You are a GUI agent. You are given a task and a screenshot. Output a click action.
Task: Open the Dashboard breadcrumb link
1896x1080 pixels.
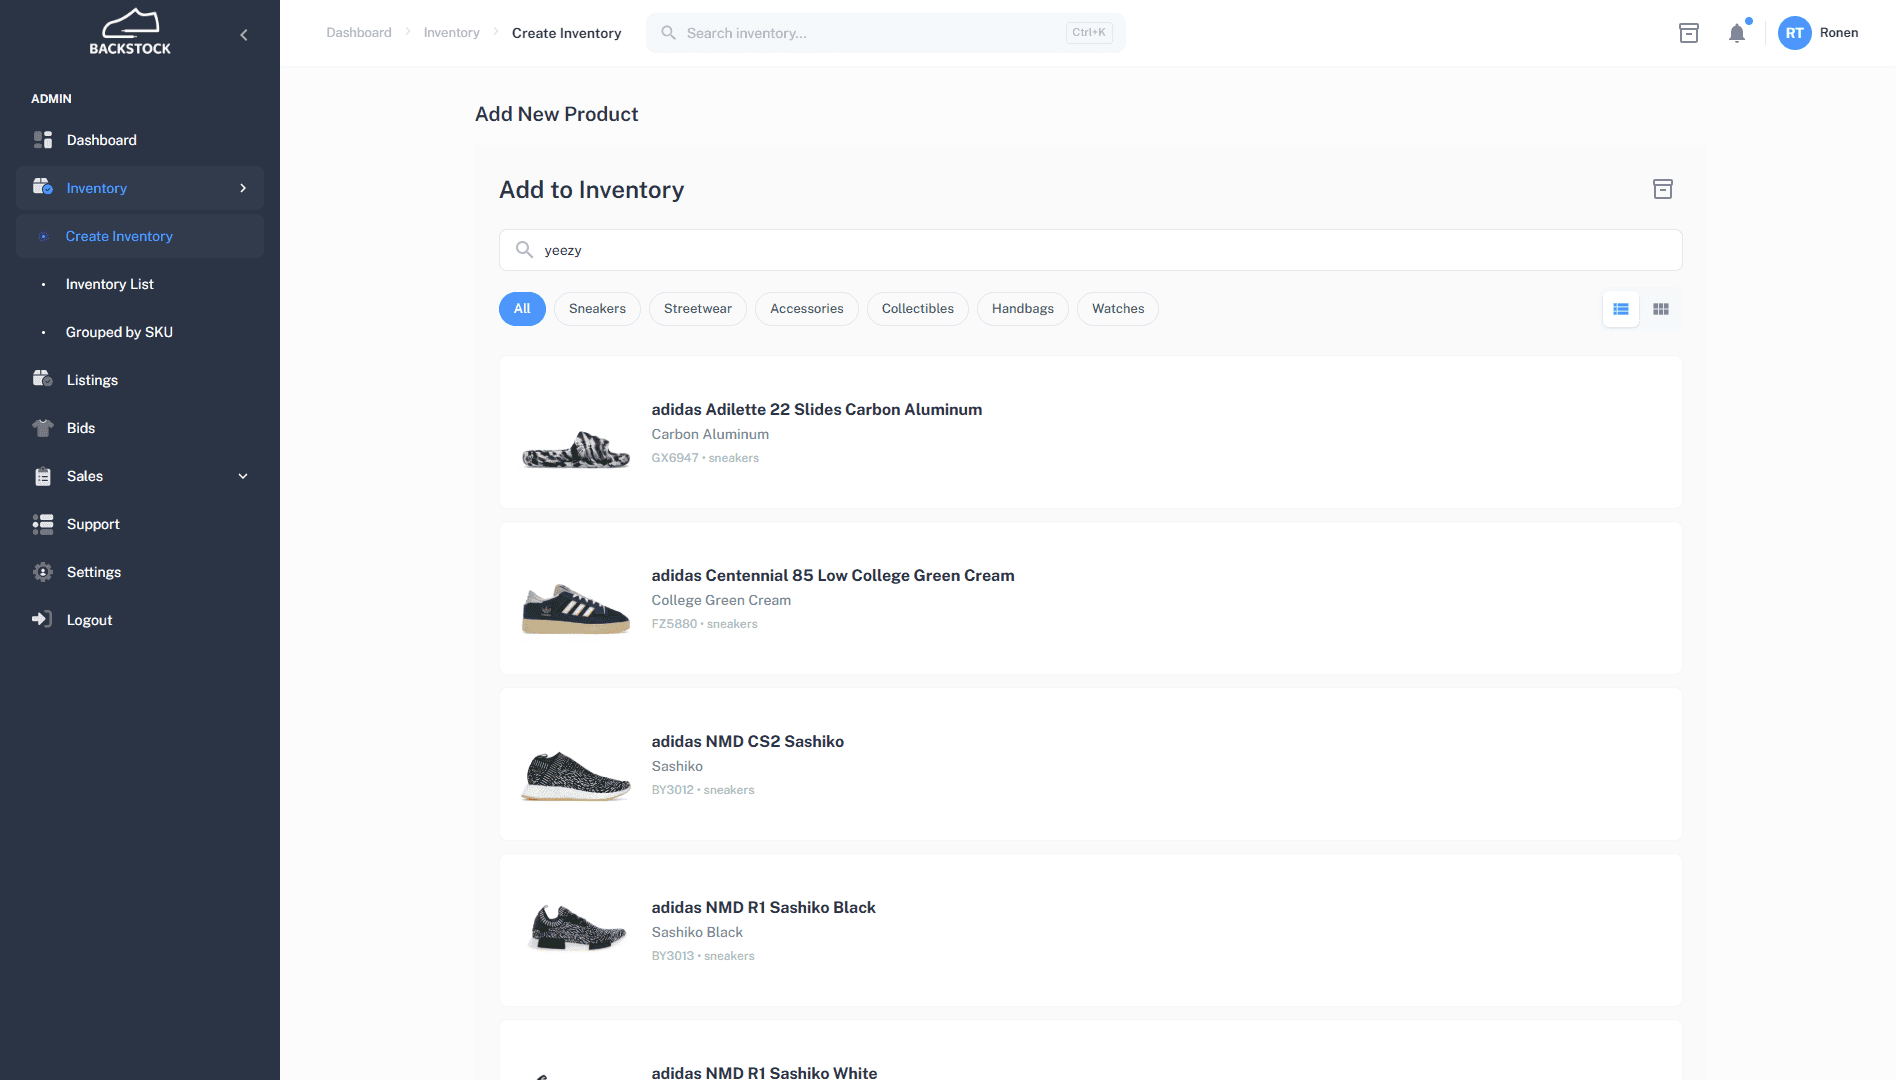click(358, 32)
